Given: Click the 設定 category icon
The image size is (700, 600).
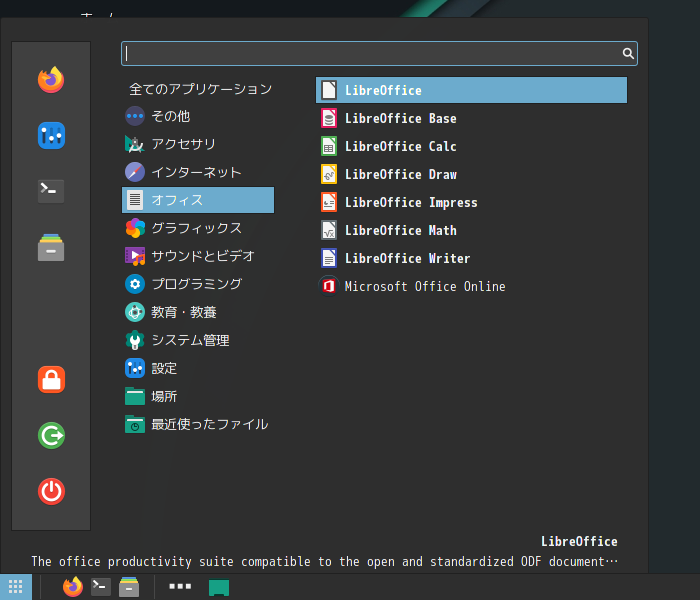Looking at the screenshot, I should tap(135, 368).
